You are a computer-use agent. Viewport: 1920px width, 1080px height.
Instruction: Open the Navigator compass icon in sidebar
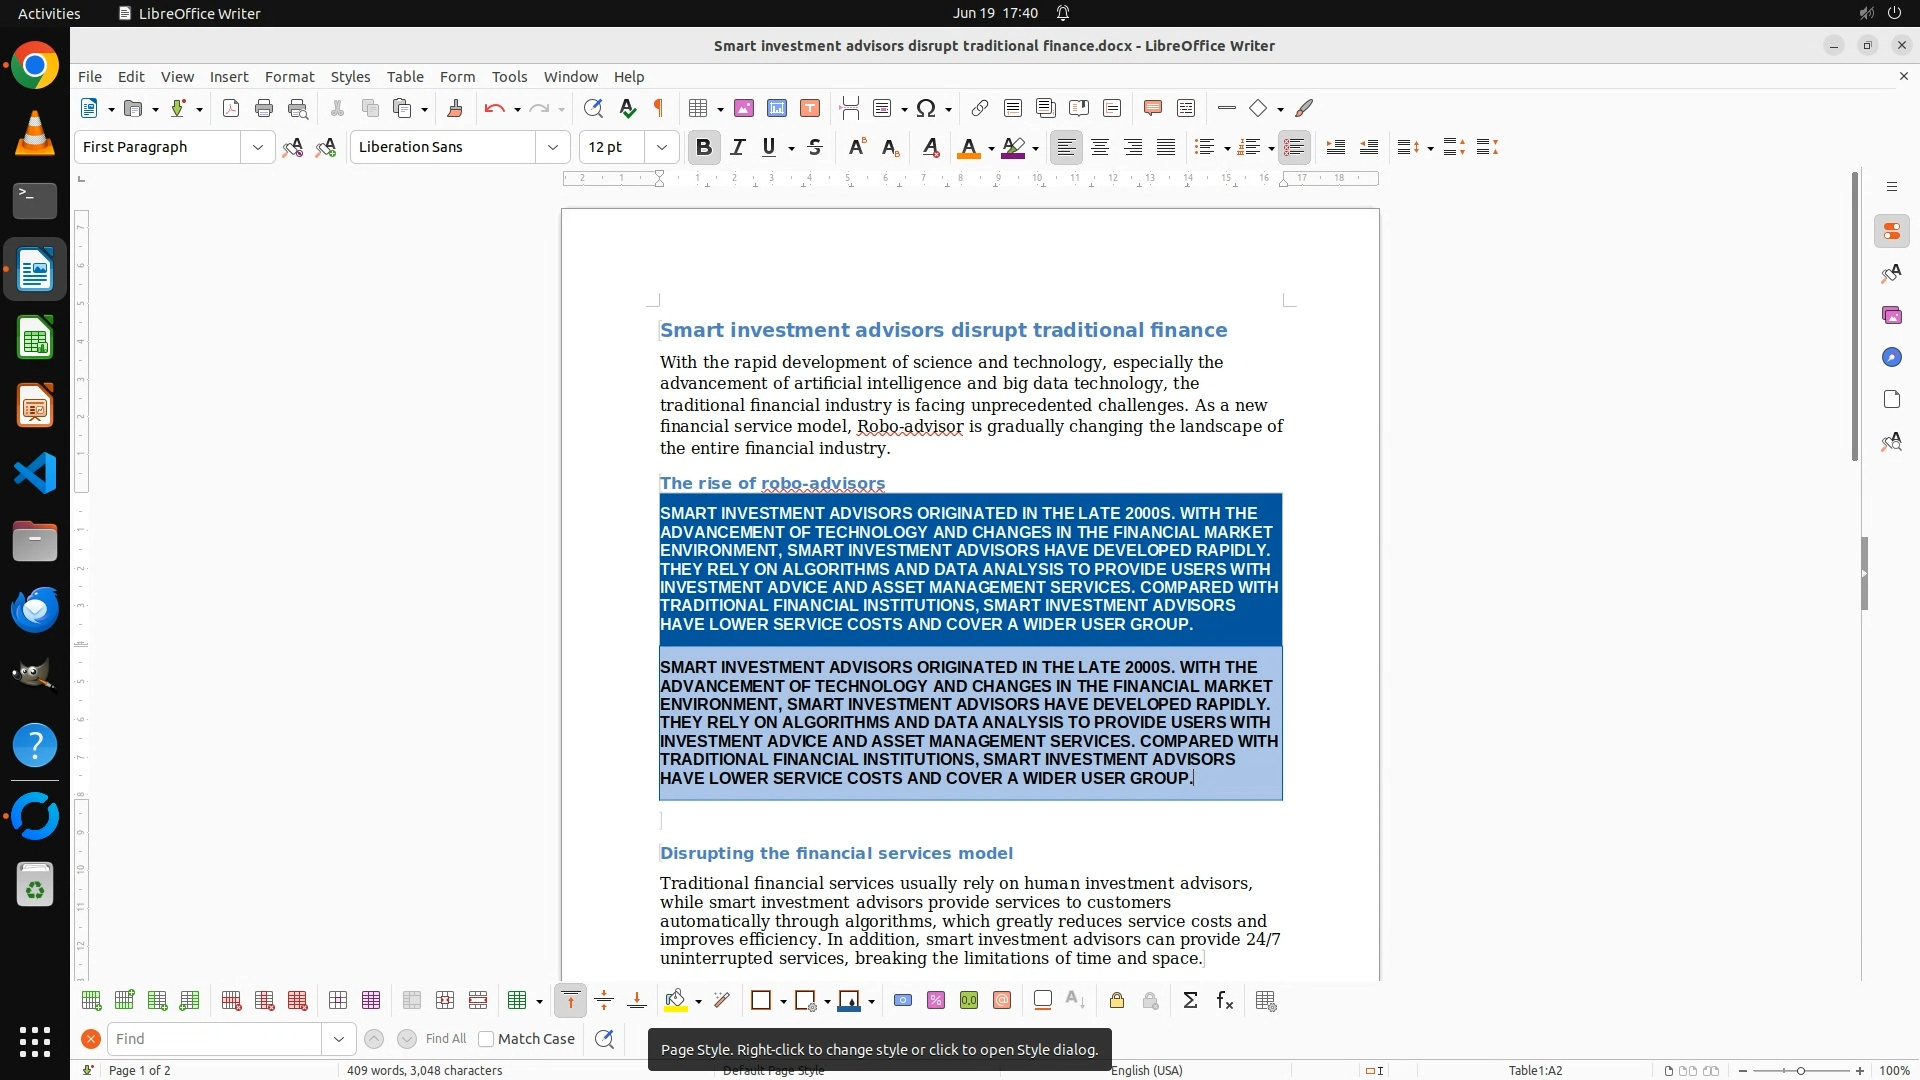click(x=1891, y=358)
